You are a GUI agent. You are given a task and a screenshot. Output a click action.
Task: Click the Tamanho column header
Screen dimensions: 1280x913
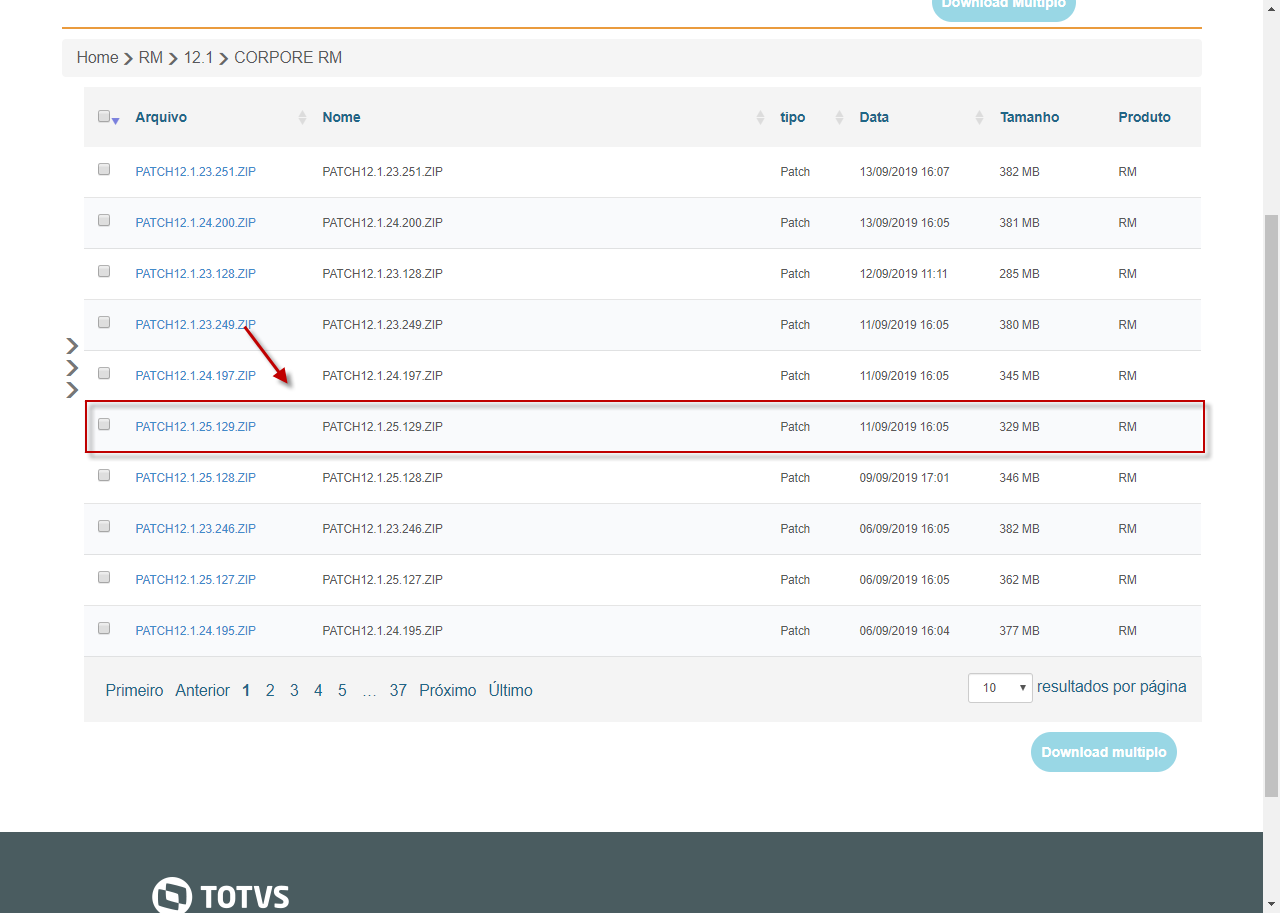1029,117
